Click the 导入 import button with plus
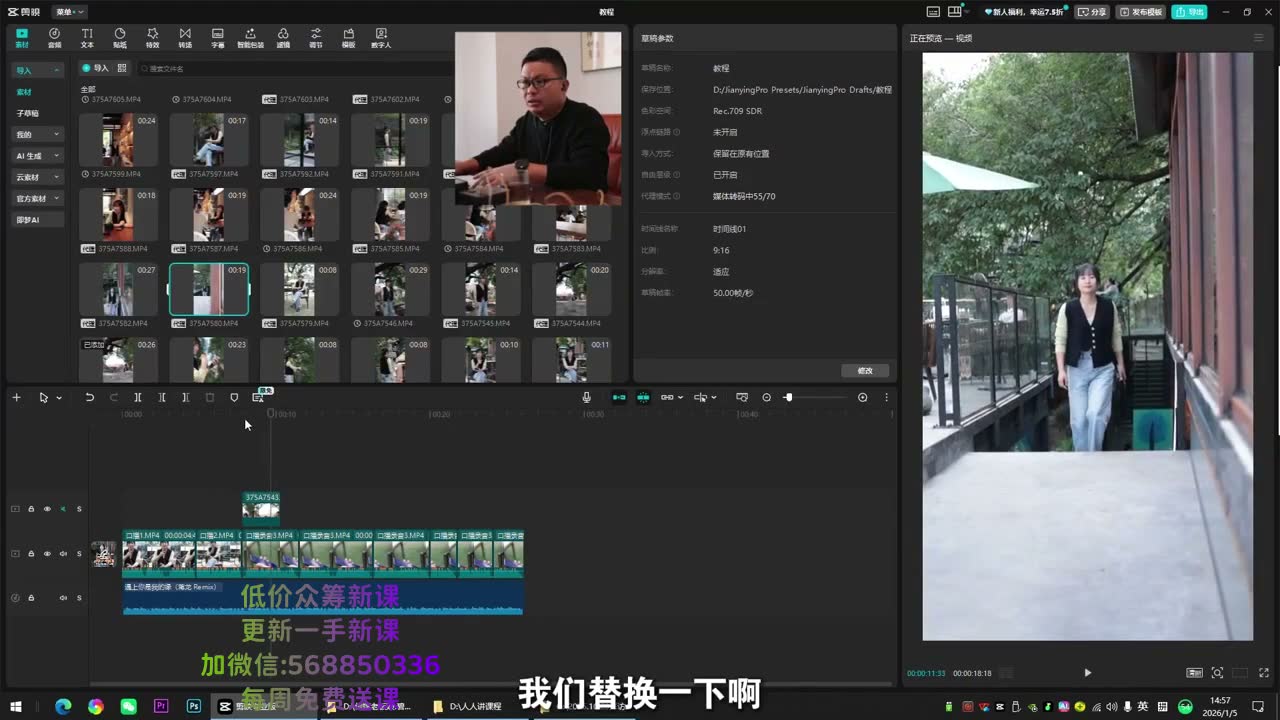Image resolution: width=1280 pixels, height=720 pixels. (x=96, y=68)
